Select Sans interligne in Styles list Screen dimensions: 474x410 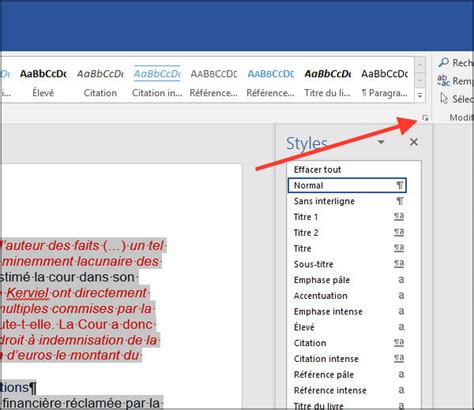click(347, 201)
